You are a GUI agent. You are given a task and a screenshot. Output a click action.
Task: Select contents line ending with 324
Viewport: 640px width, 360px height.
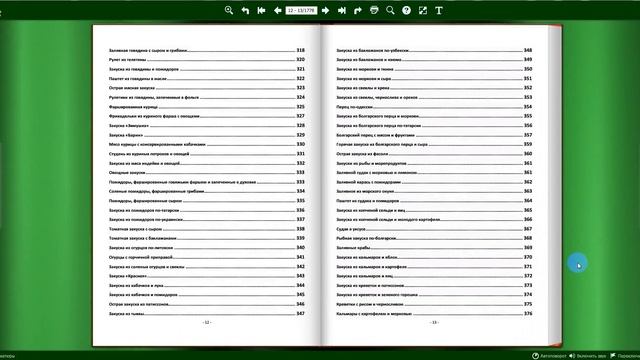click(207, 97)
